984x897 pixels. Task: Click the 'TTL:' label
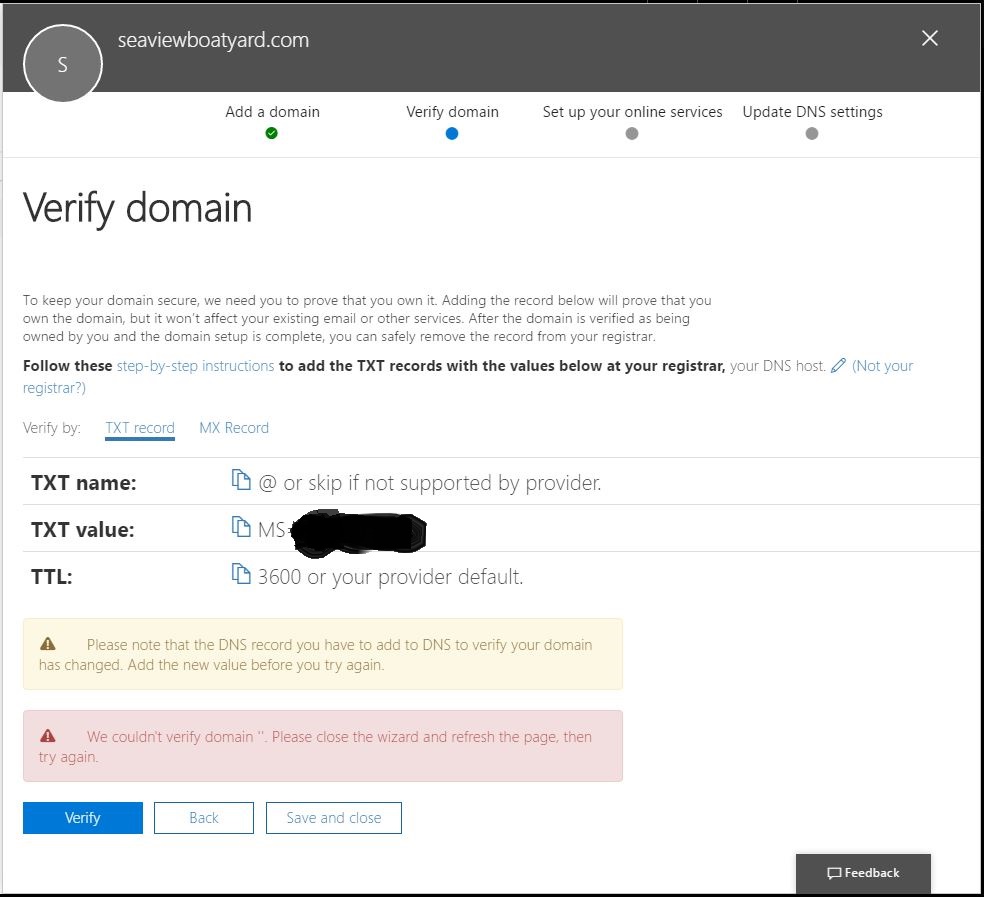click(51, 576)
